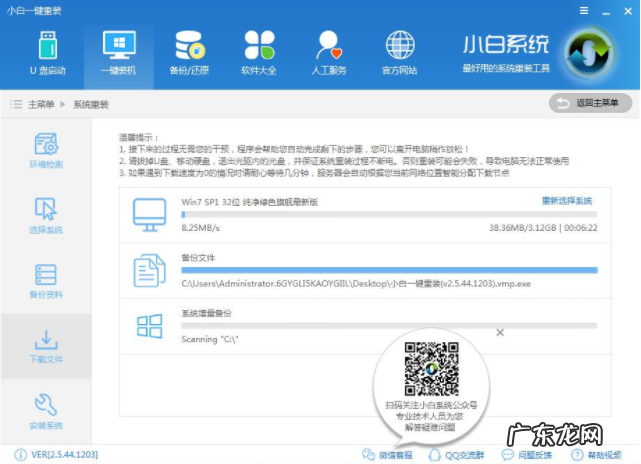Click the VER[2.5.44.1203] version info
The image size is (641, 464).
(x=65, y=455)
